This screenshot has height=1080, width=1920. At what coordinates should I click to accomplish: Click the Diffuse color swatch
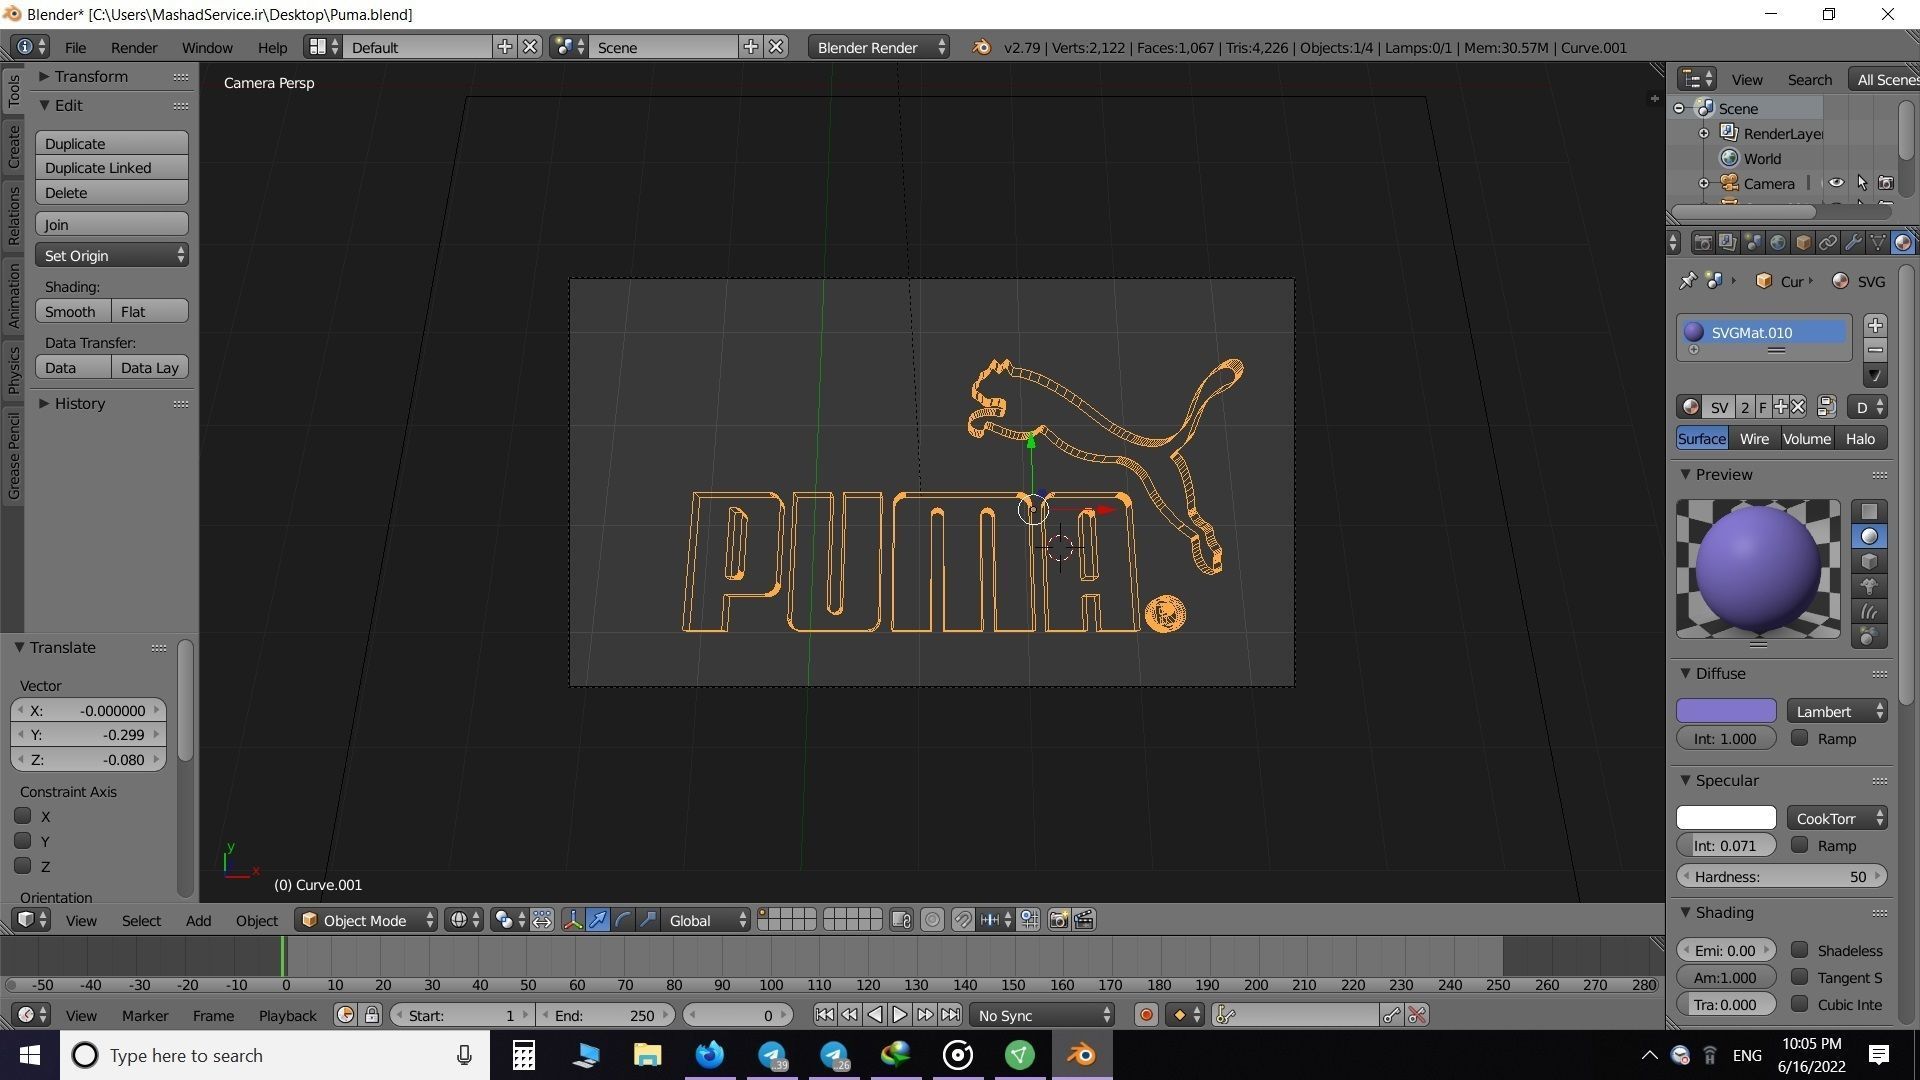click(1725, 710)
